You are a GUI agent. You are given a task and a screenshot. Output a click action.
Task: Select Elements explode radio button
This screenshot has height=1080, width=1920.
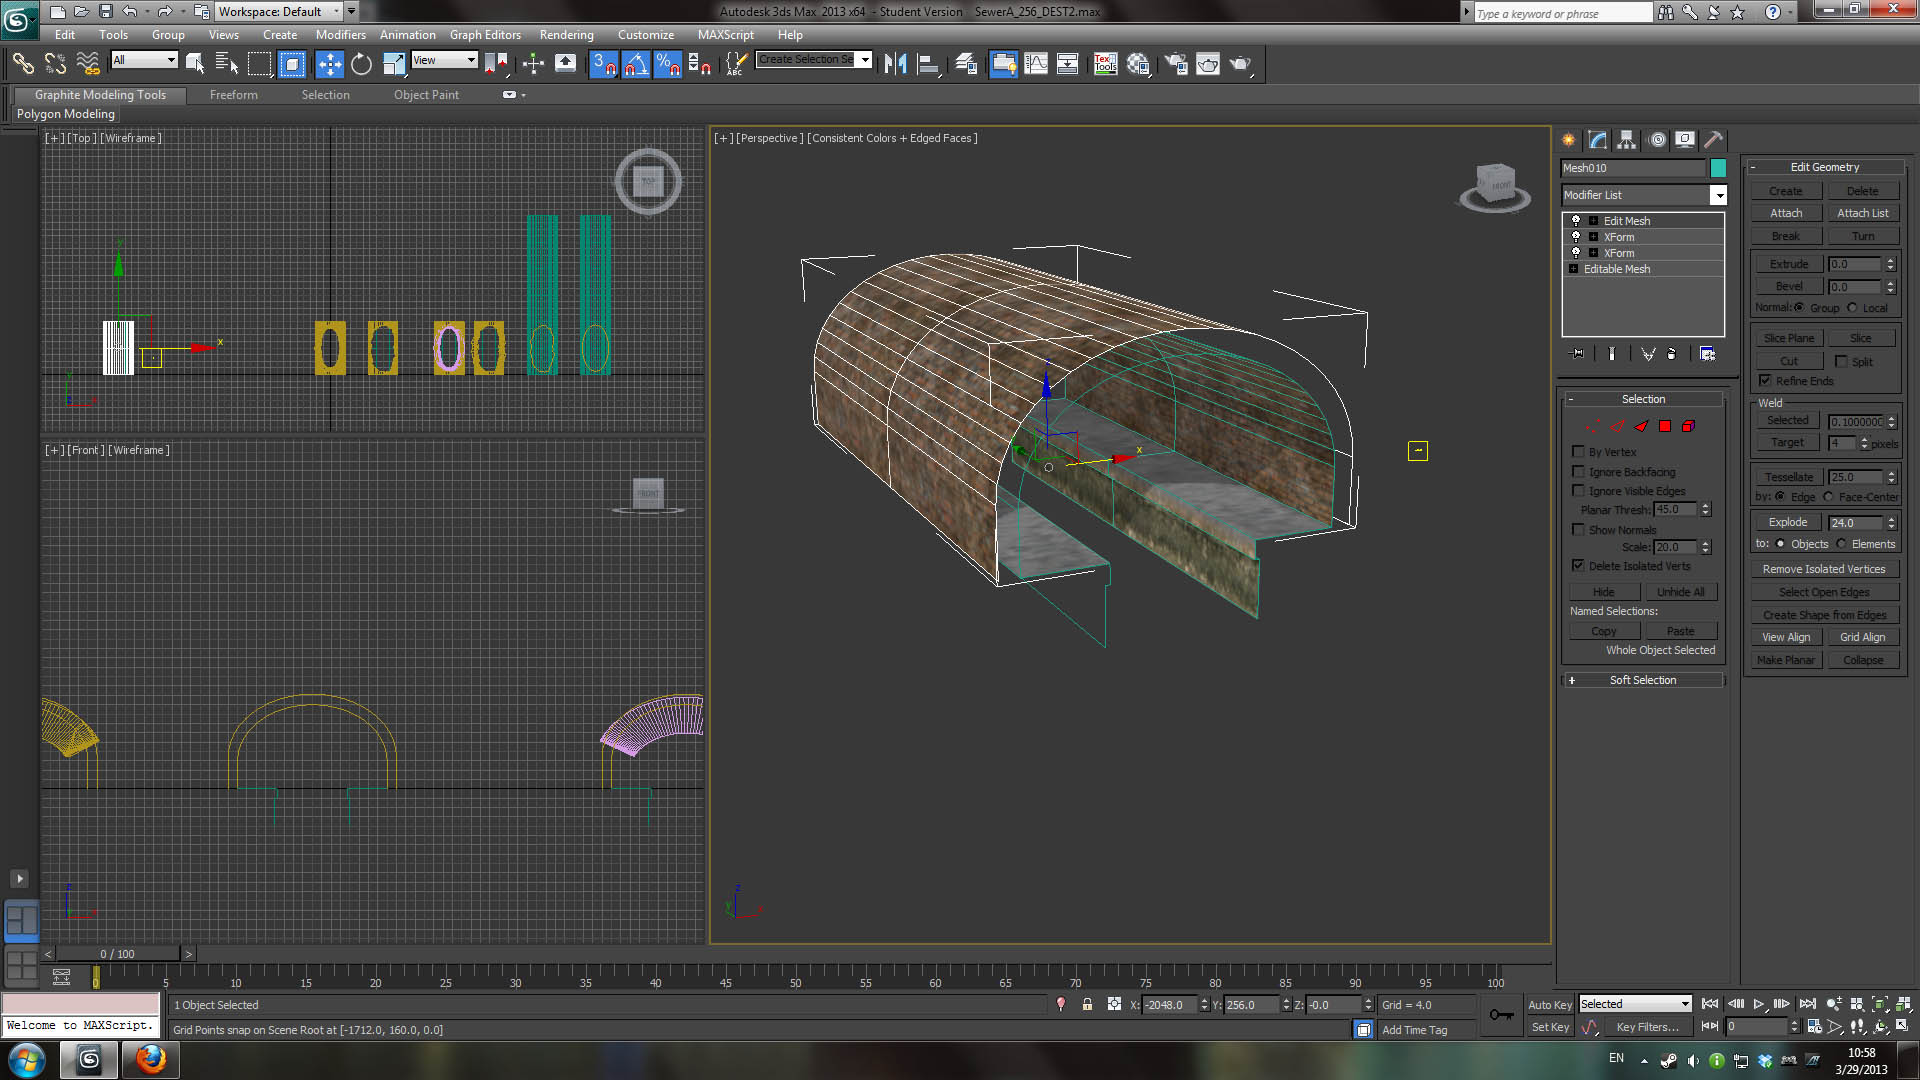pos(1841,544)
